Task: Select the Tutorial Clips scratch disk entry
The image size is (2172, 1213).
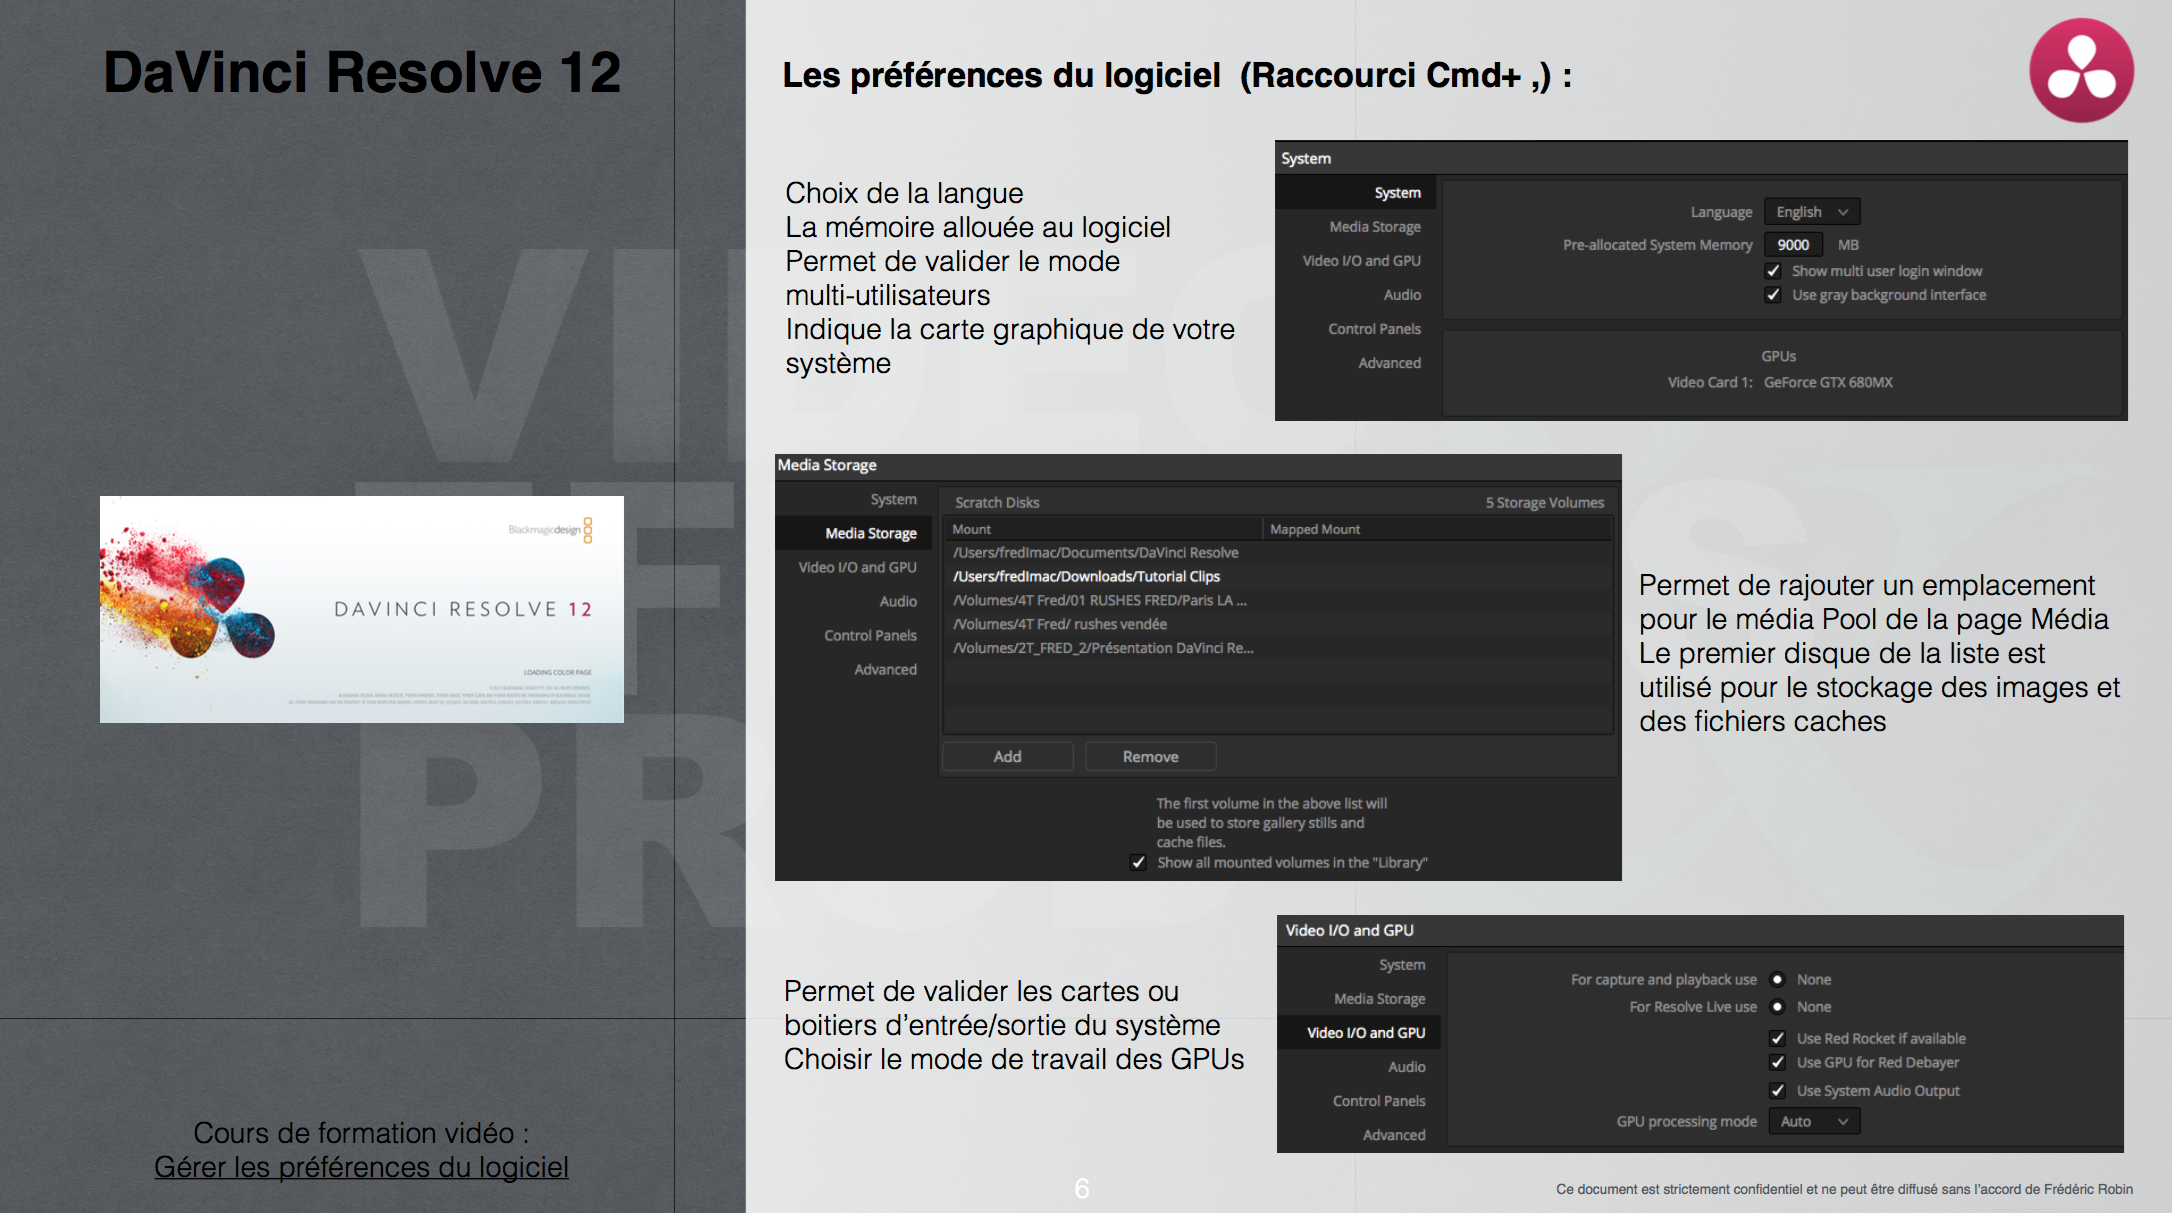Action: click(1086, 576)
